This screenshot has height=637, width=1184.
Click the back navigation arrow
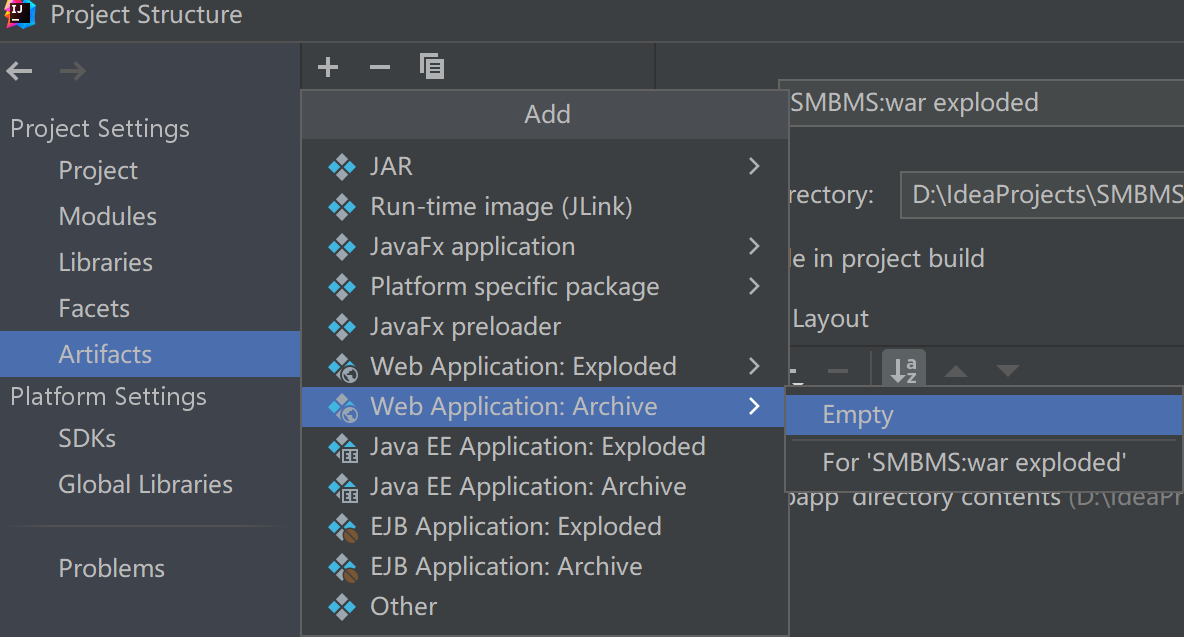[x=20, y=71]
